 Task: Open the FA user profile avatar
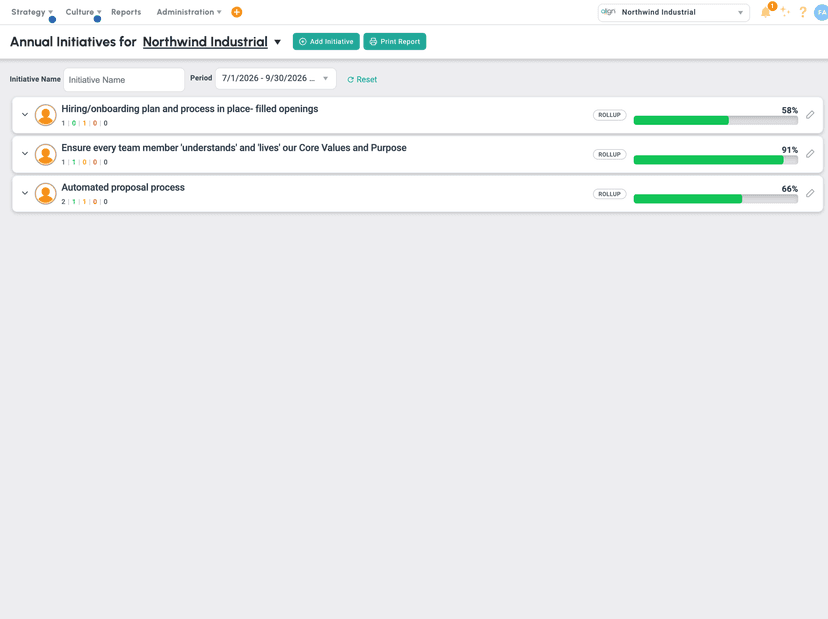[x=821, y=12]
